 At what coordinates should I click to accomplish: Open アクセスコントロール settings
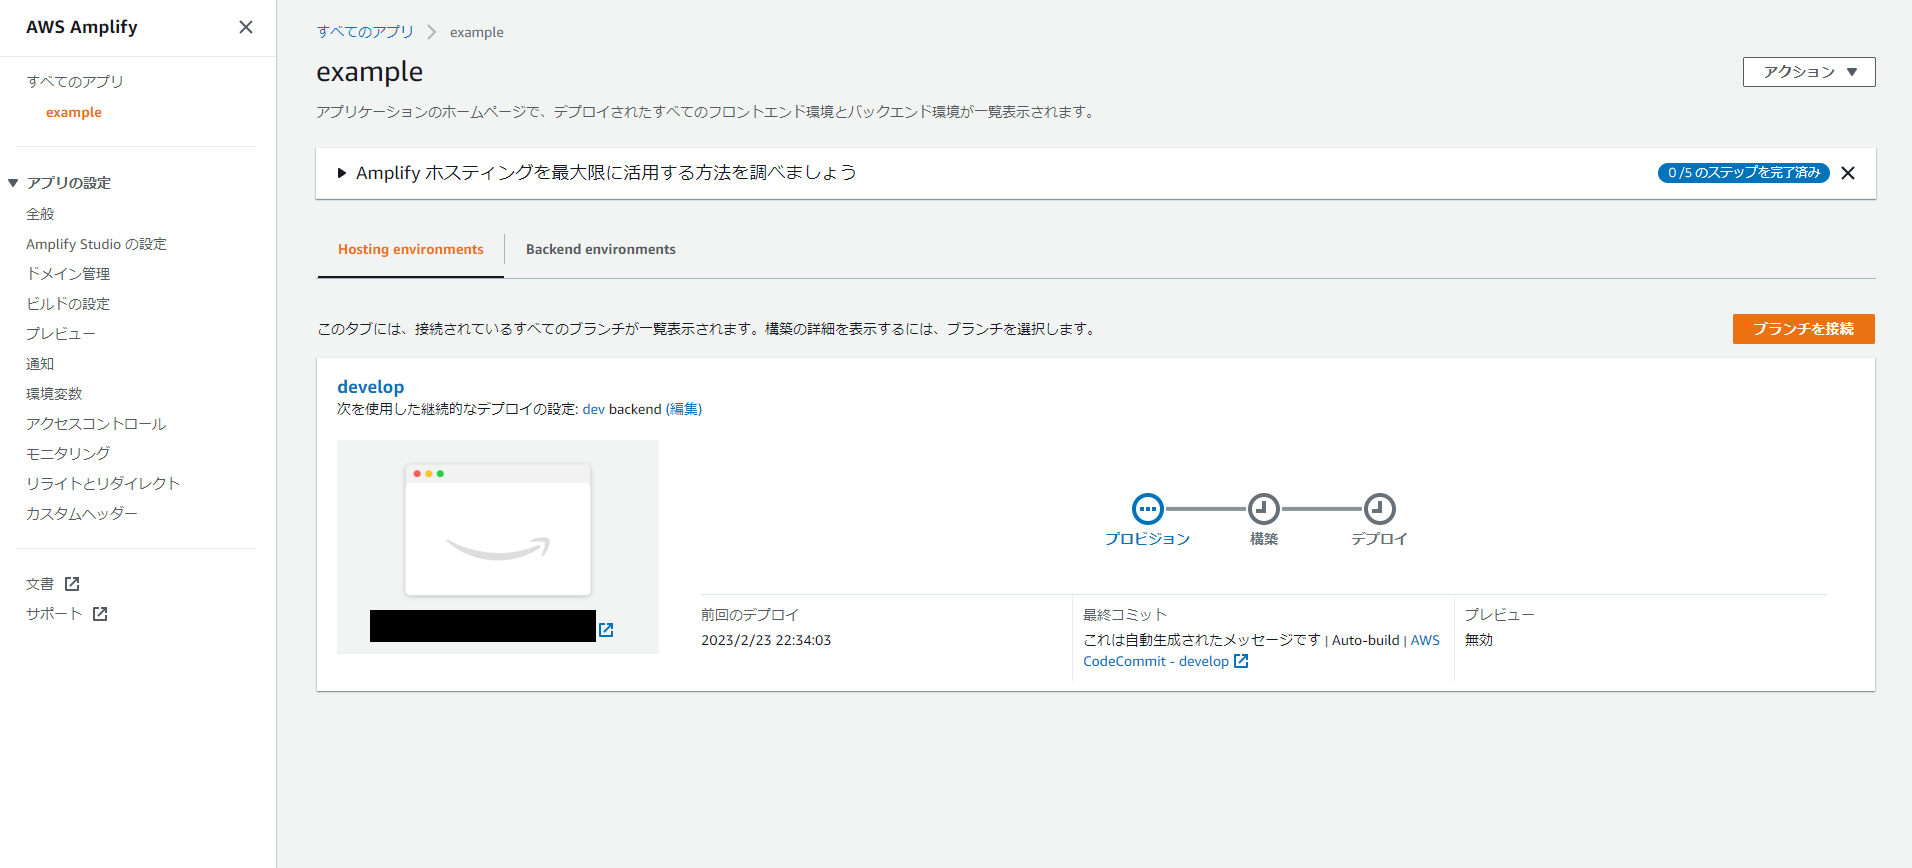[96, 424]
